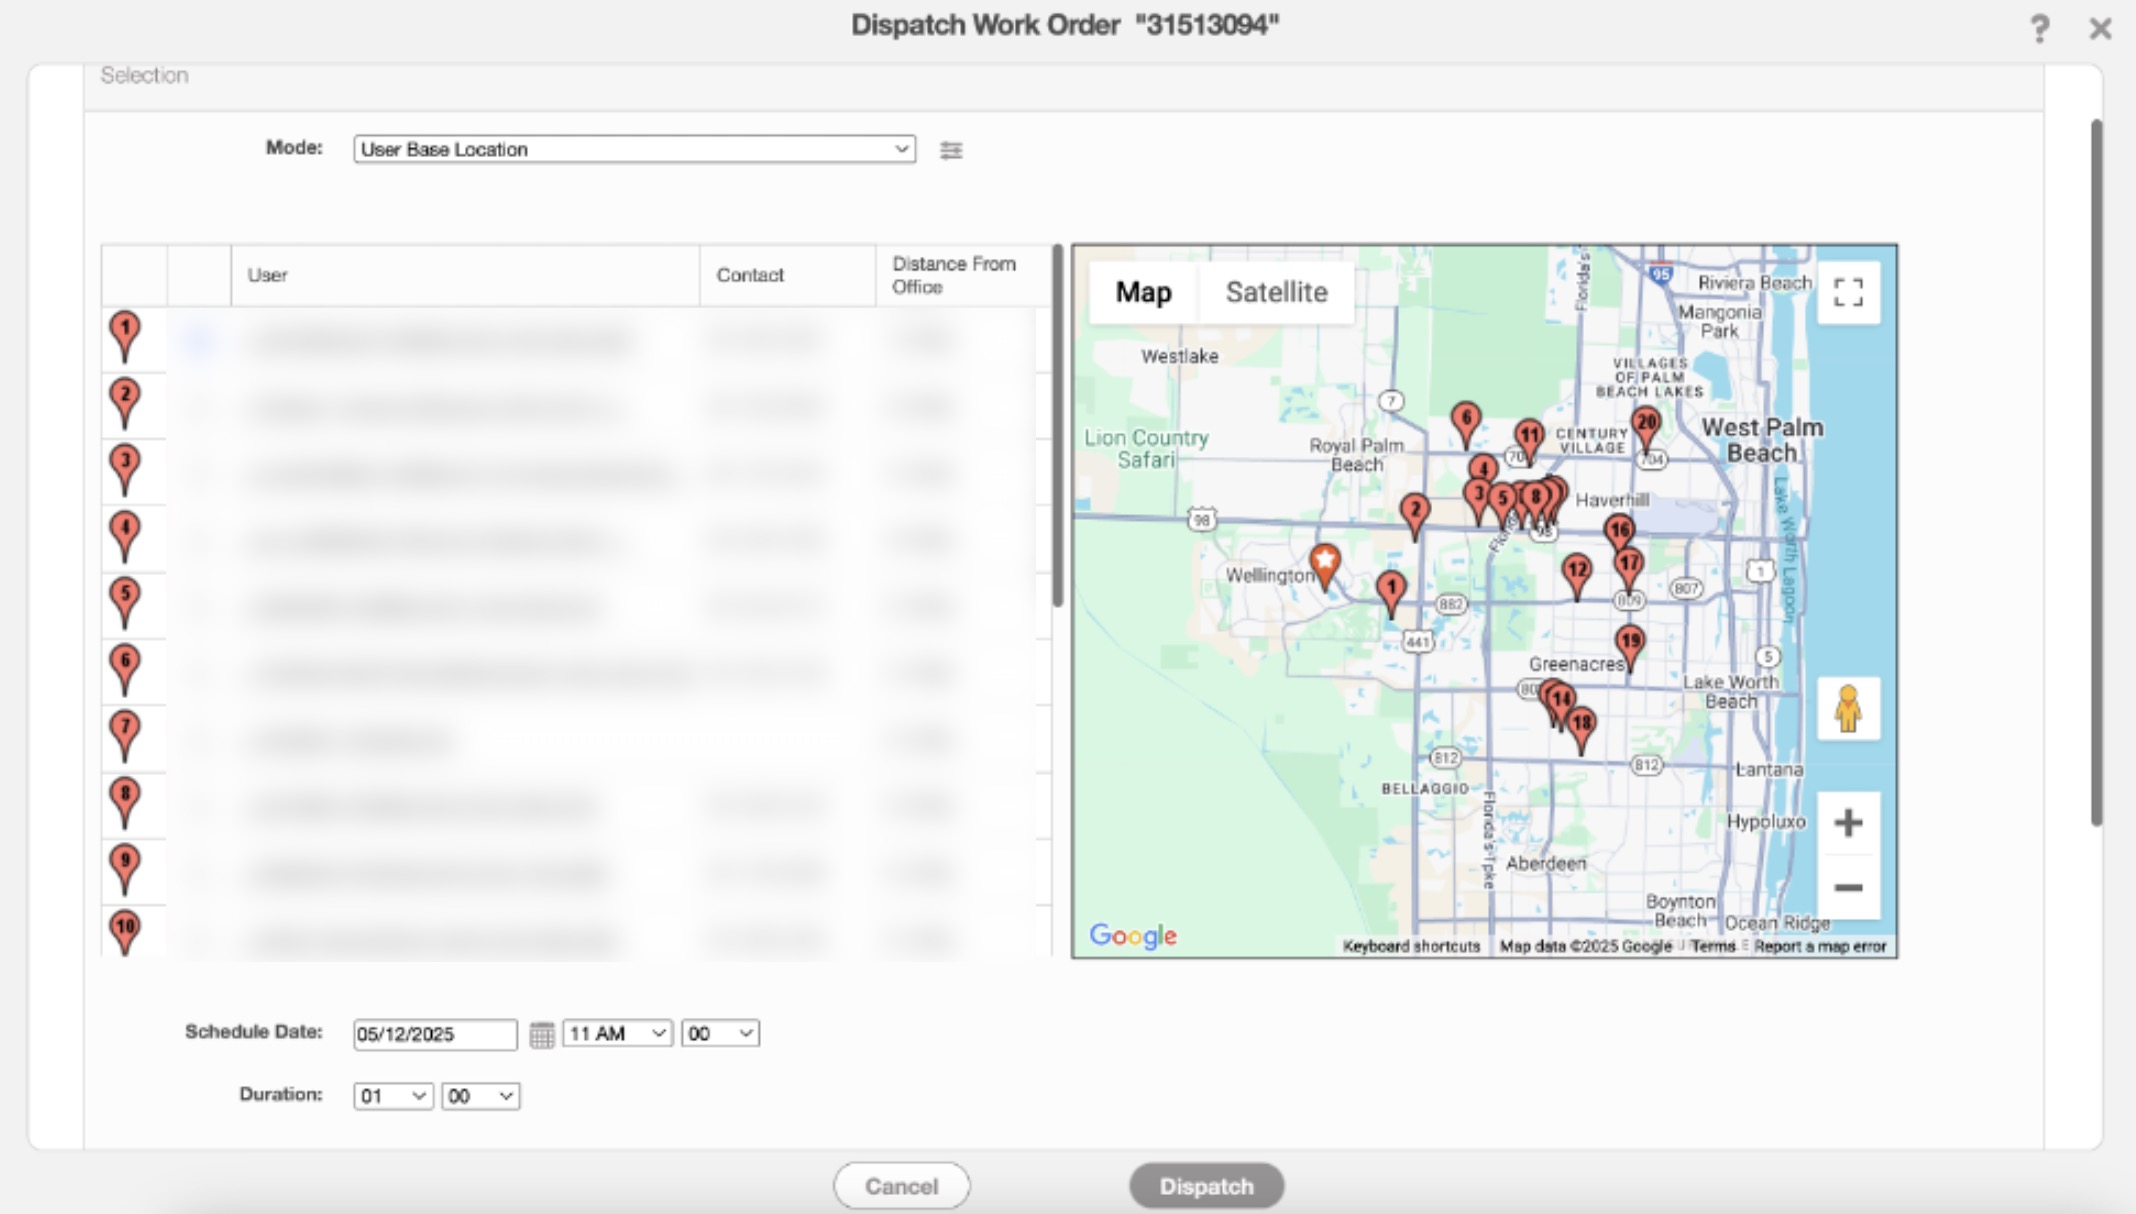The image size is (2136, 1214).
Task: Switch the map to Satellite view
Action: click(1276, 292)
